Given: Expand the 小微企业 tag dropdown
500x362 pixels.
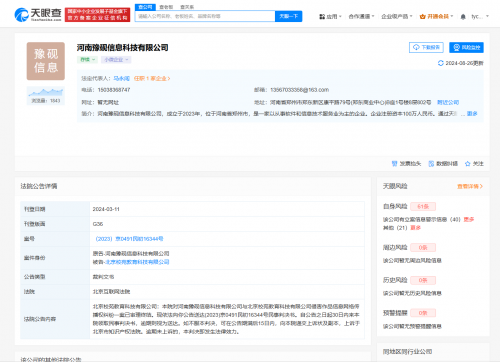Looking at the screenshot, I should [x=116, y=60].
